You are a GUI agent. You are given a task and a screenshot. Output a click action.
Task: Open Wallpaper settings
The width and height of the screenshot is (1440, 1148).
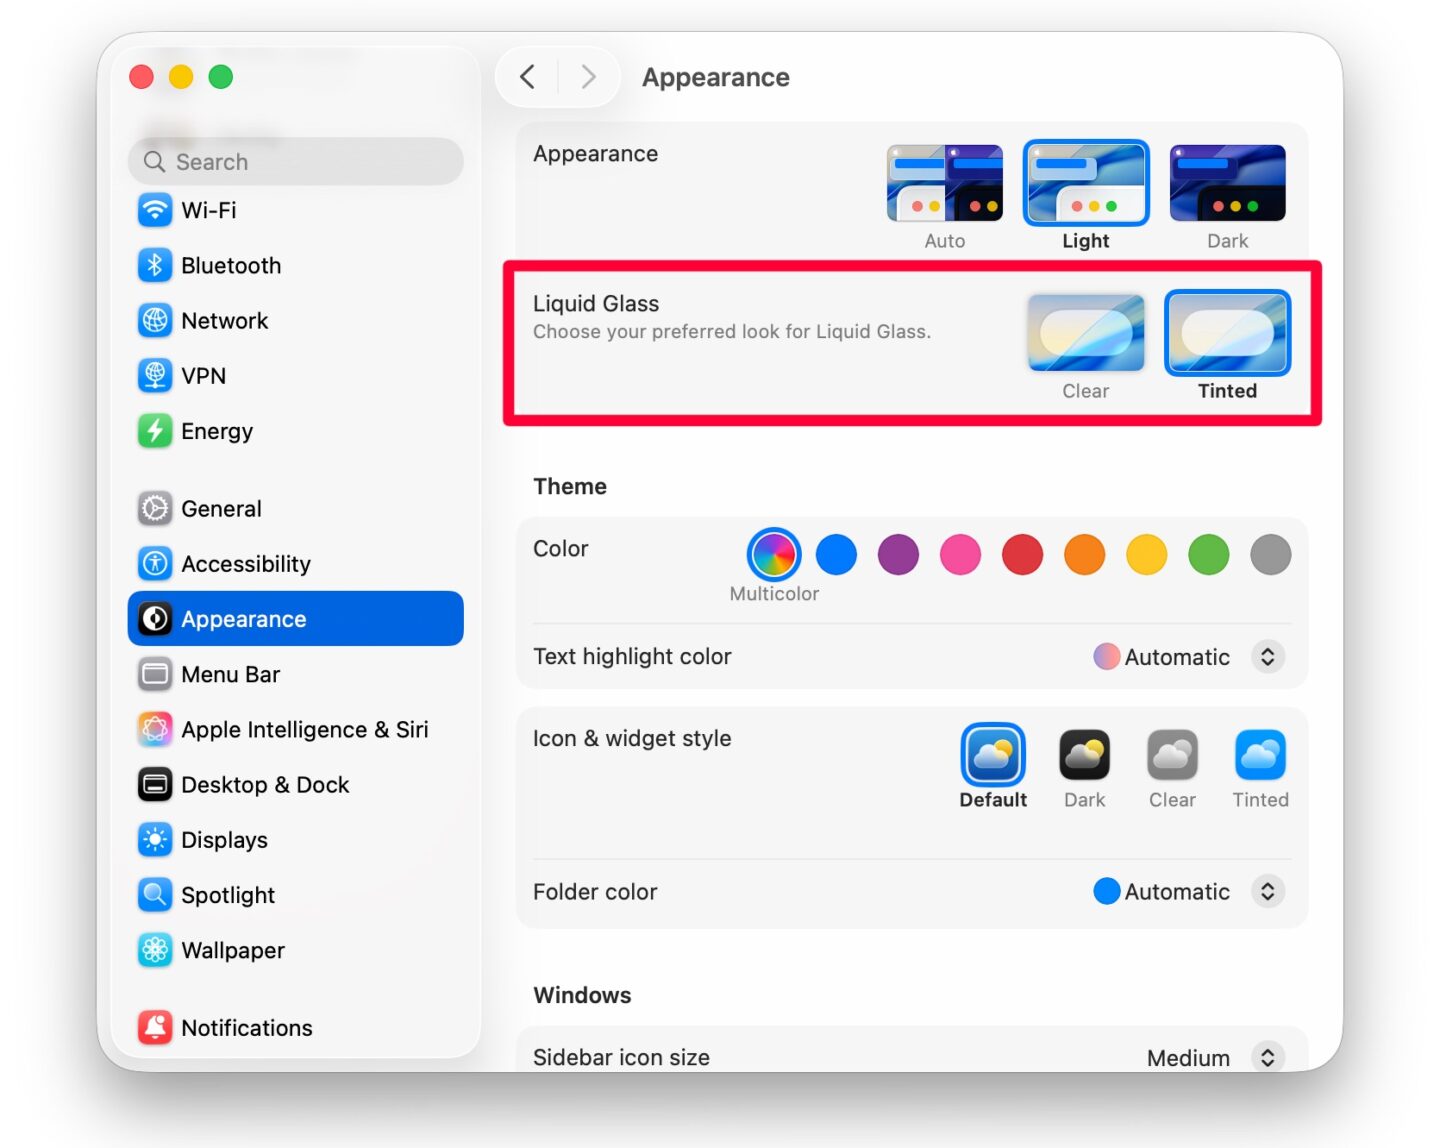[x=232, y=950]
